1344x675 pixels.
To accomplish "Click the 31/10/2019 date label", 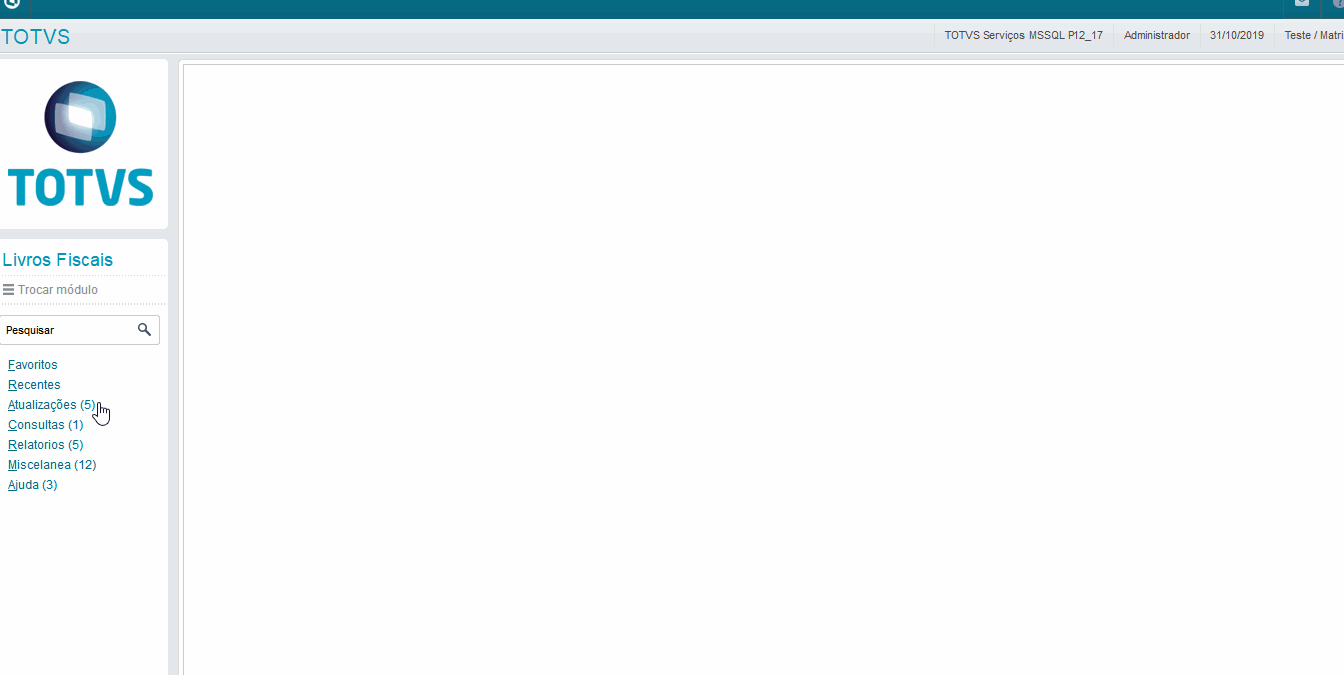I will [1237, 35].
